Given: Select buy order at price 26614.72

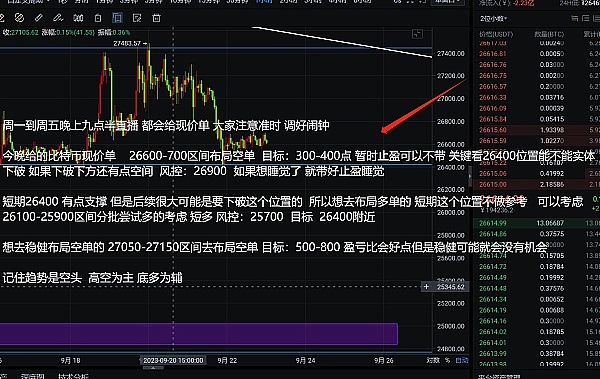Looking at the screenshot, I should coord(536,266).
